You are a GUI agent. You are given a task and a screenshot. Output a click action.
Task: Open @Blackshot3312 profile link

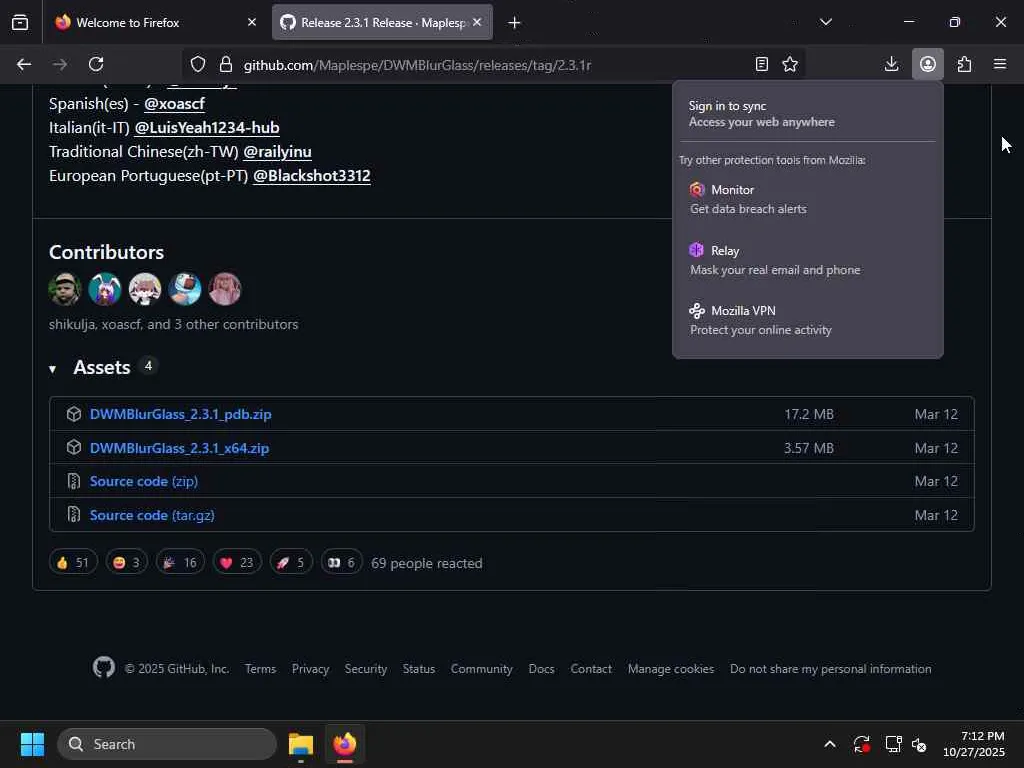tap(312, 176)
